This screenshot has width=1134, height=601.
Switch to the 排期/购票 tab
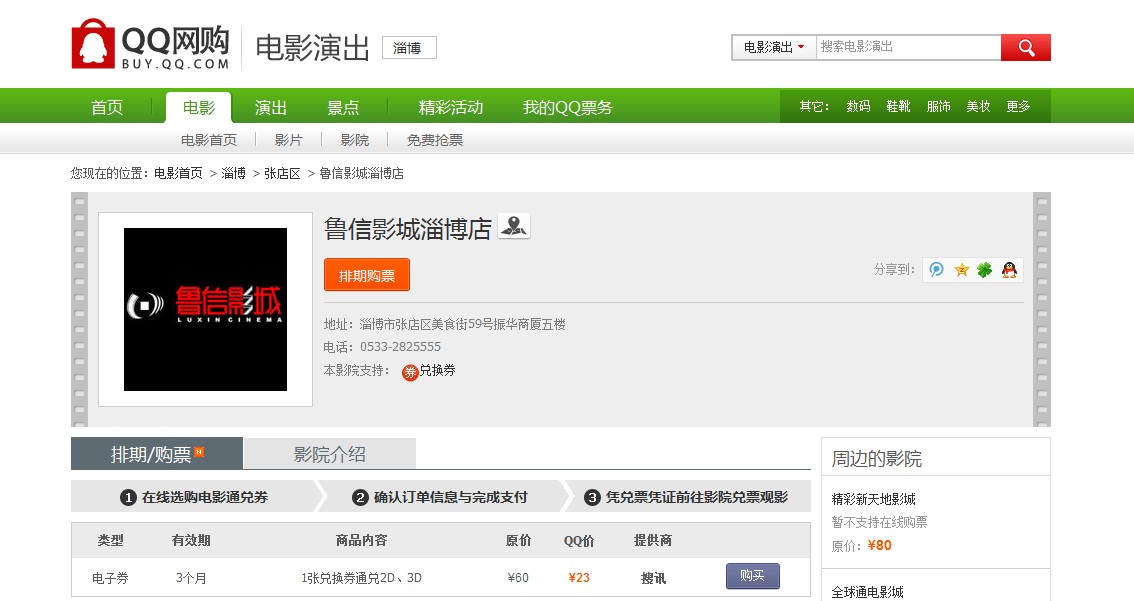coord(157,453)
